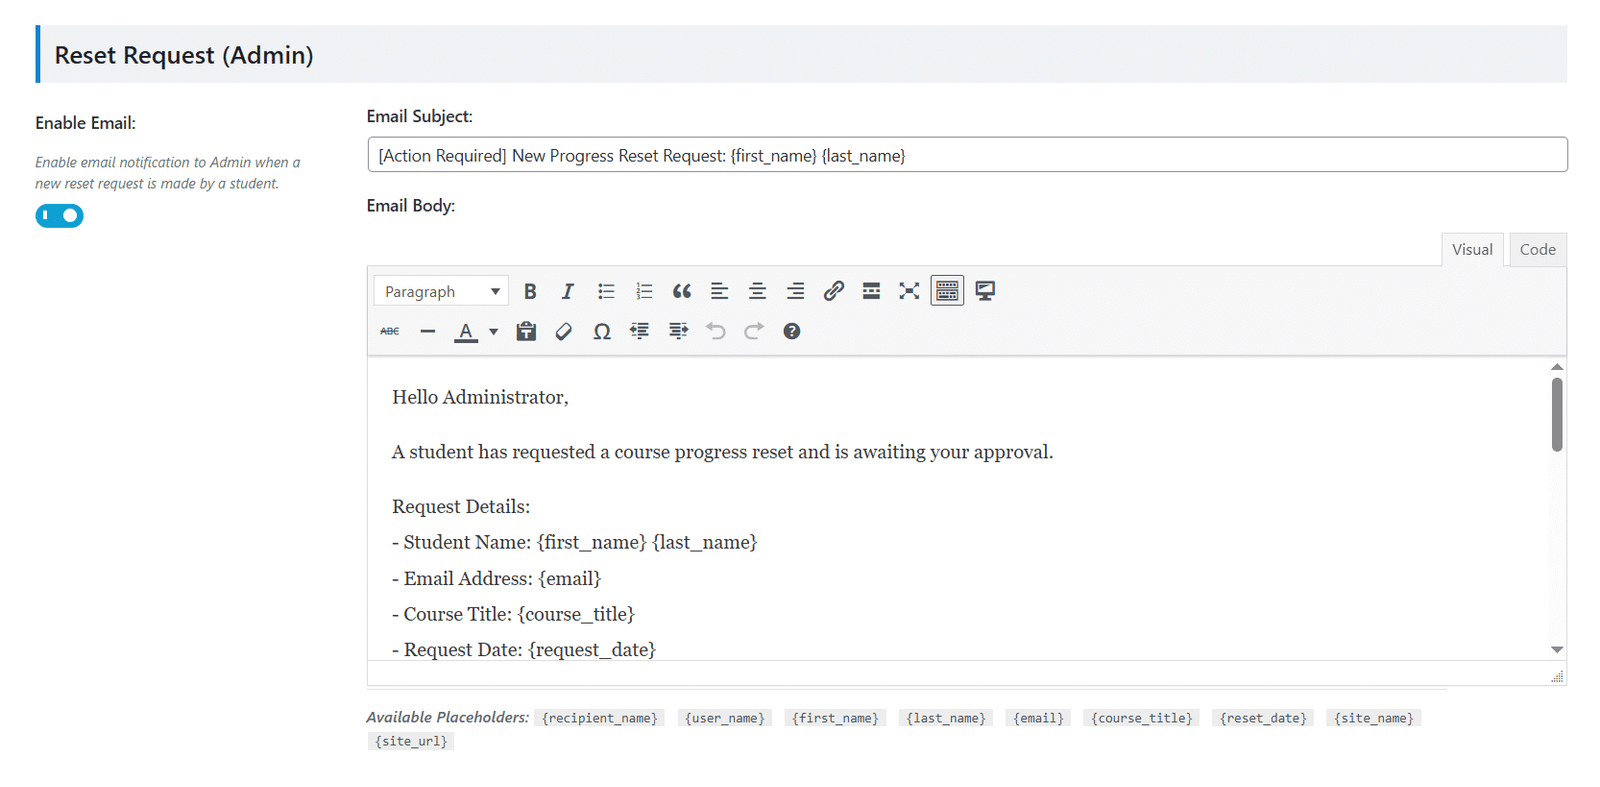Screen dimensions: 1600x787
Task: Select the Visual editor tab
Action: (1472, 250)
